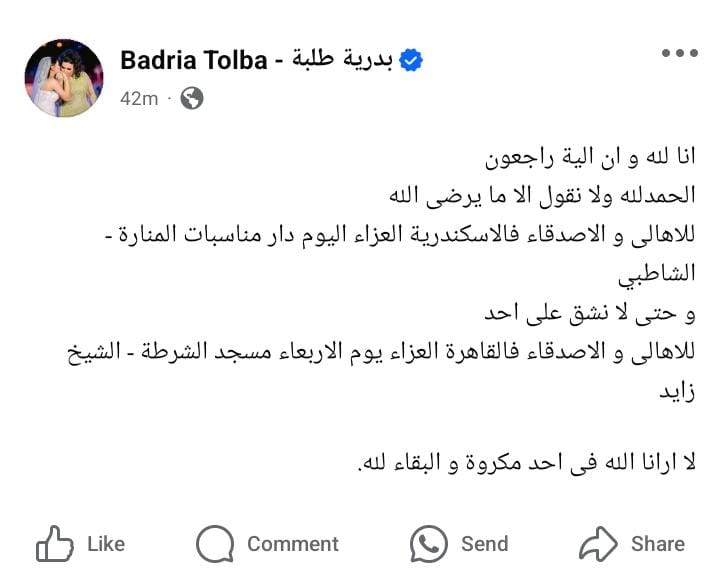Image resolution: width=720 pixels, height=588 pixels.
Task: Open the post's three-dot options menu
Action: point(680,53)
